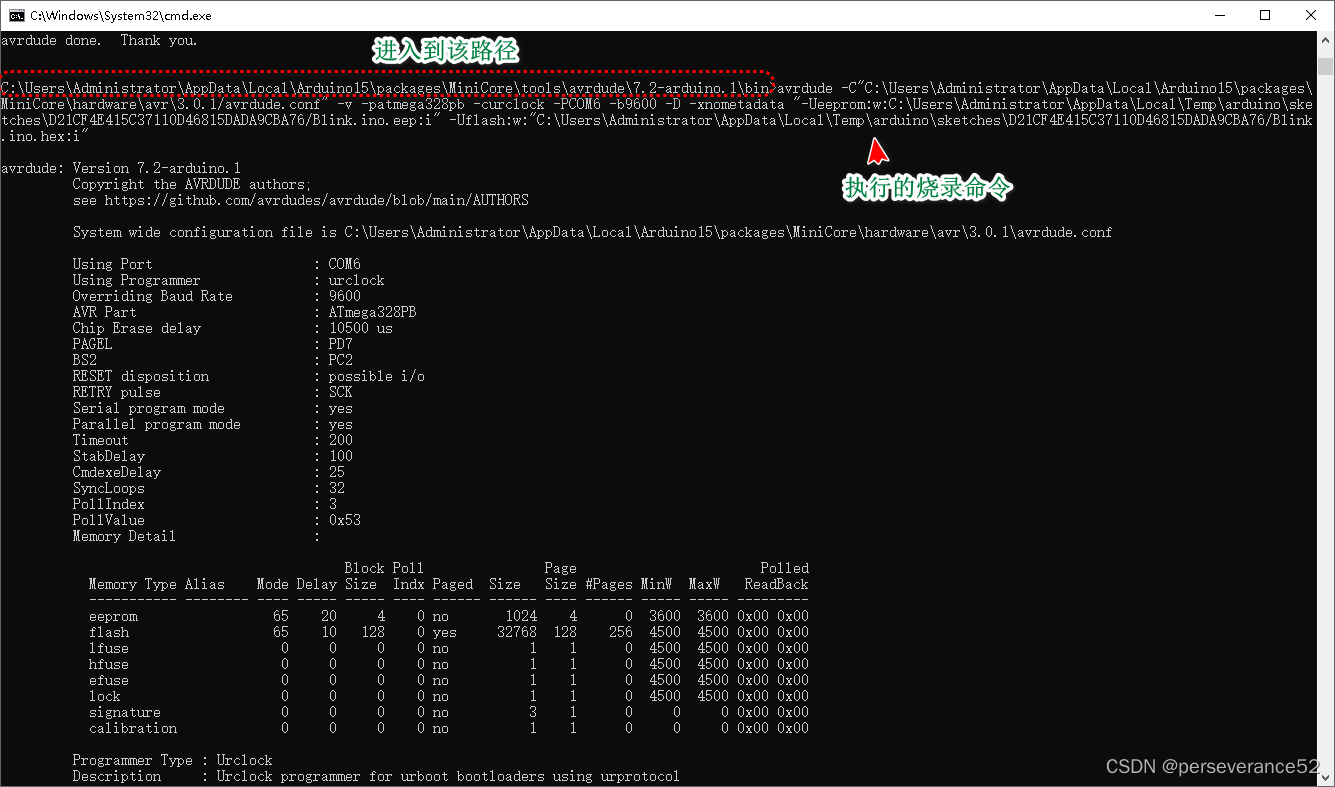Click the 'Memory Detail' label

(x=124, y=536)
